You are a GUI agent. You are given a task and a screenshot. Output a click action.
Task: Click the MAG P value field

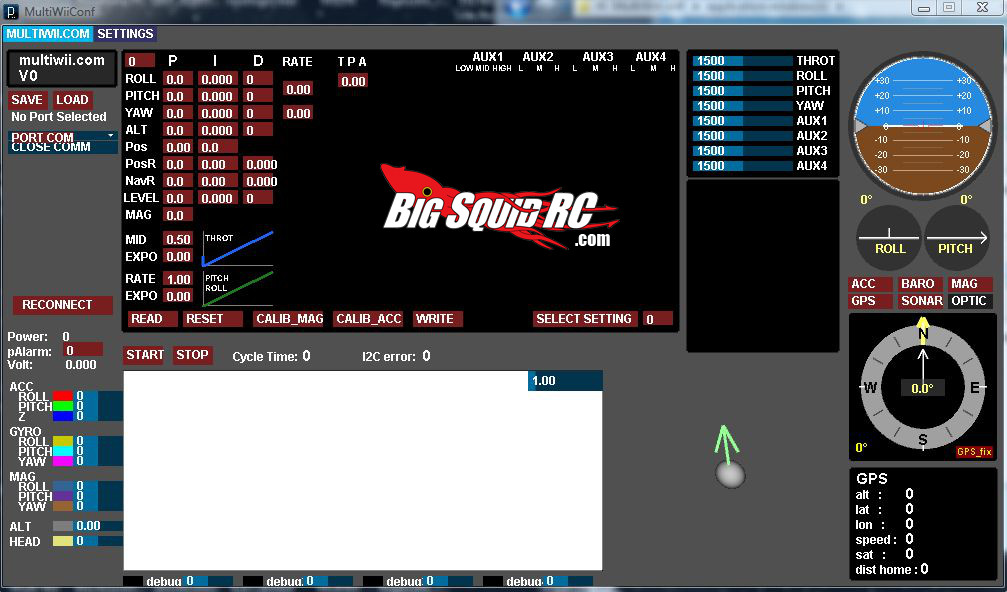(178, 215)
